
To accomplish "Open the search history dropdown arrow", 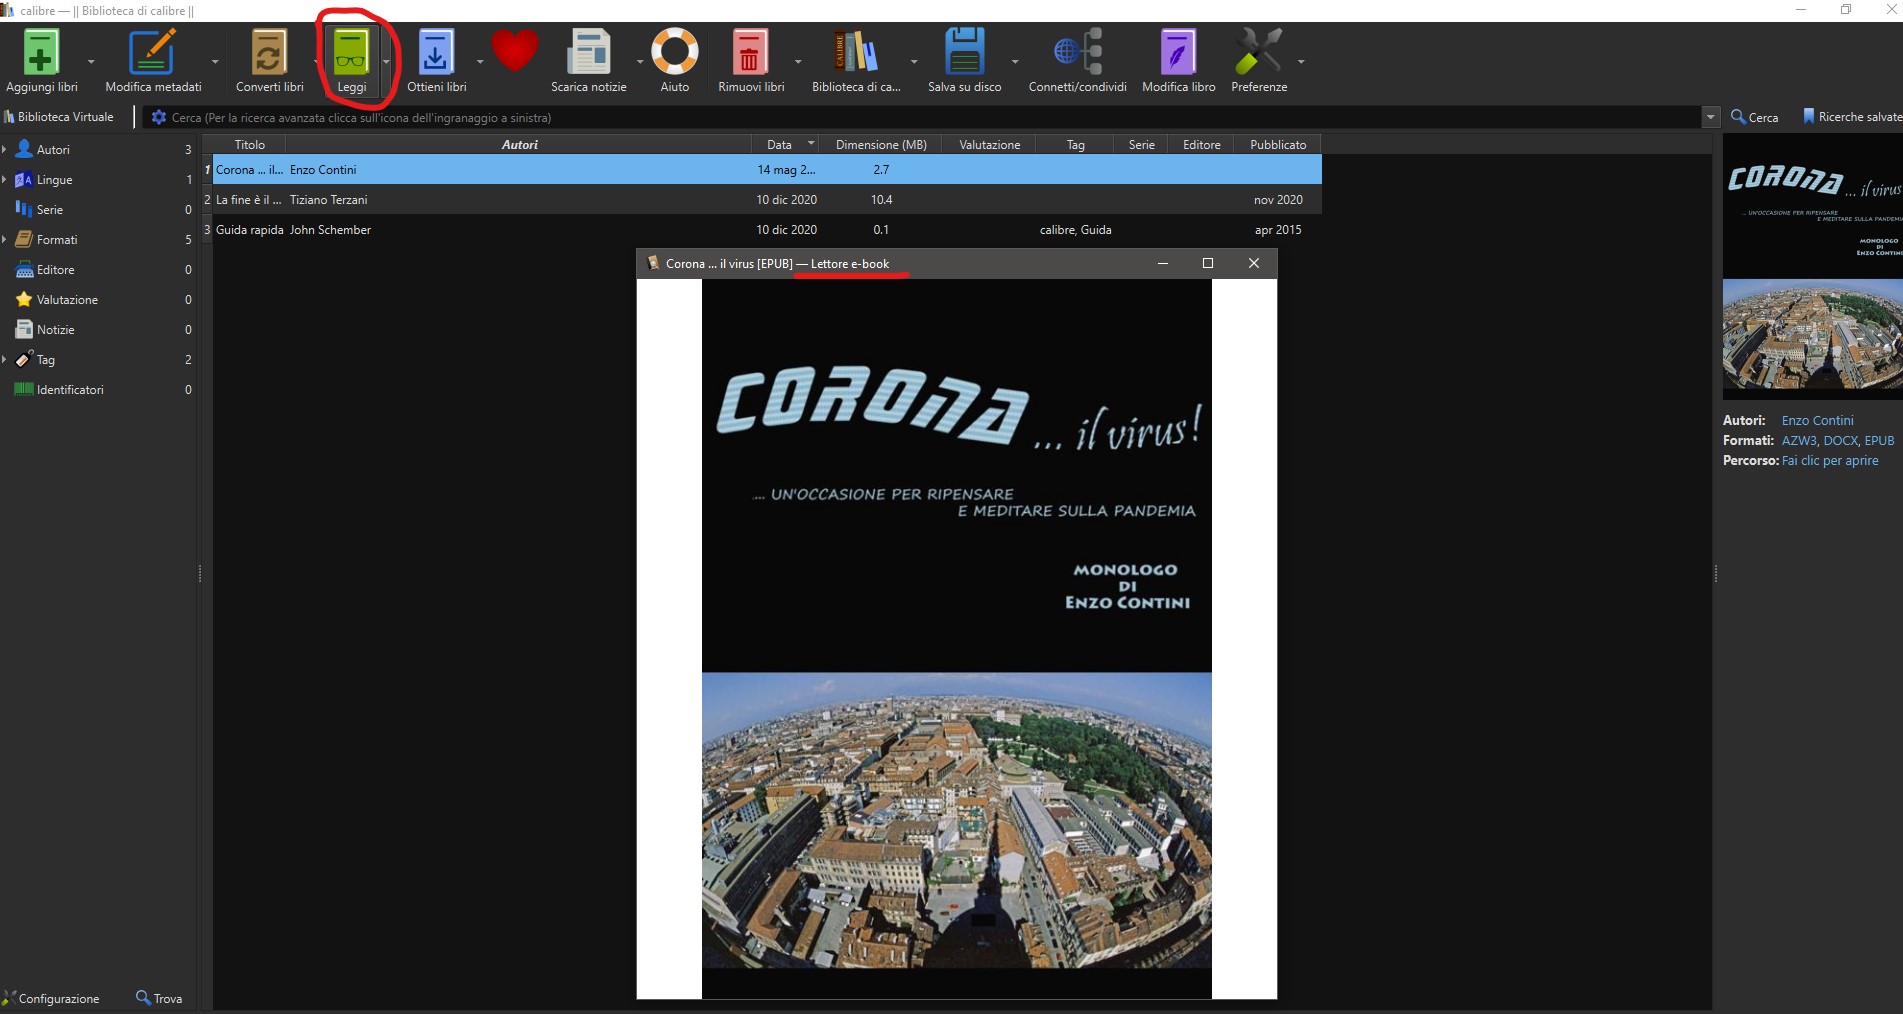I will pos(1710,117).
